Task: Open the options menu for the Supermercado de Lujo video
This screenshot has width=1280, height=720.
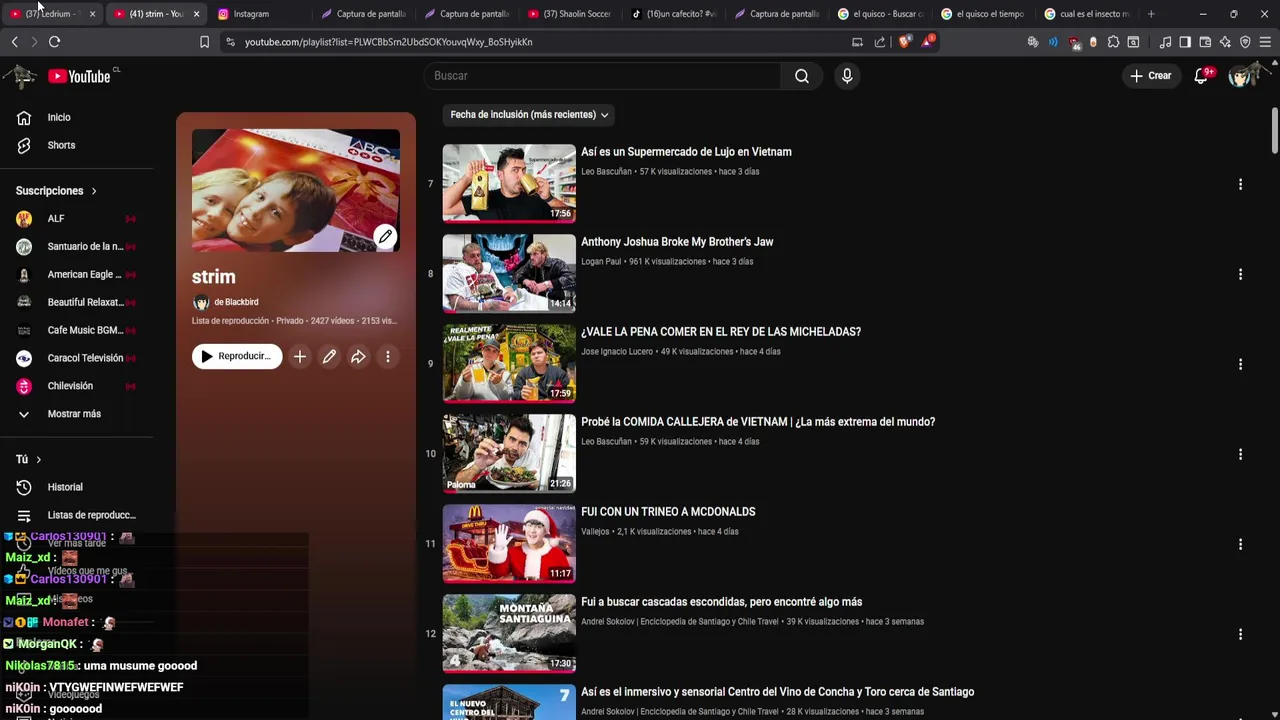Action: tap(1240, 184)
